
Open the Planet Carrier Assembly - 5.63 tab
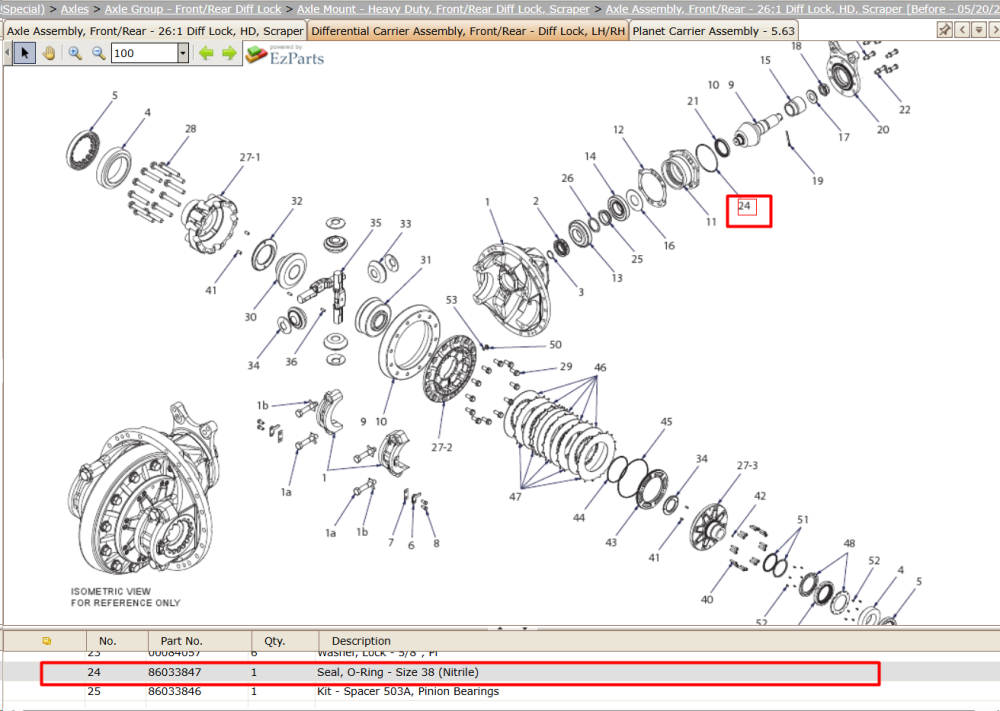tap(714, 31)
